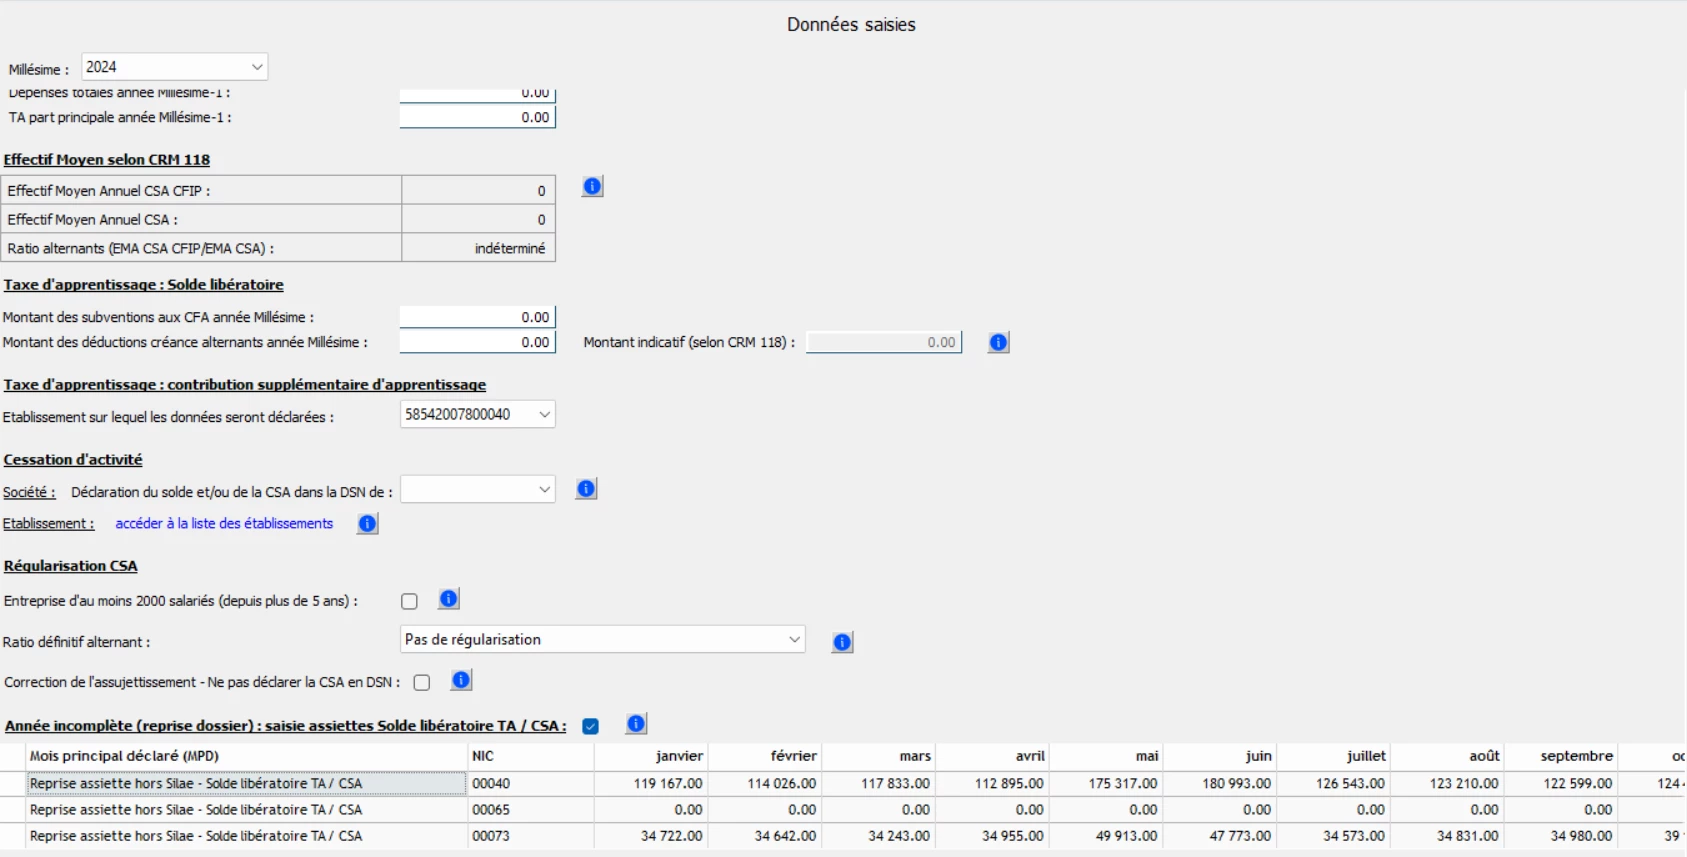Select March value 117 833.00
The width and height of the screenshot is (1687, 857).
point(879,783)
